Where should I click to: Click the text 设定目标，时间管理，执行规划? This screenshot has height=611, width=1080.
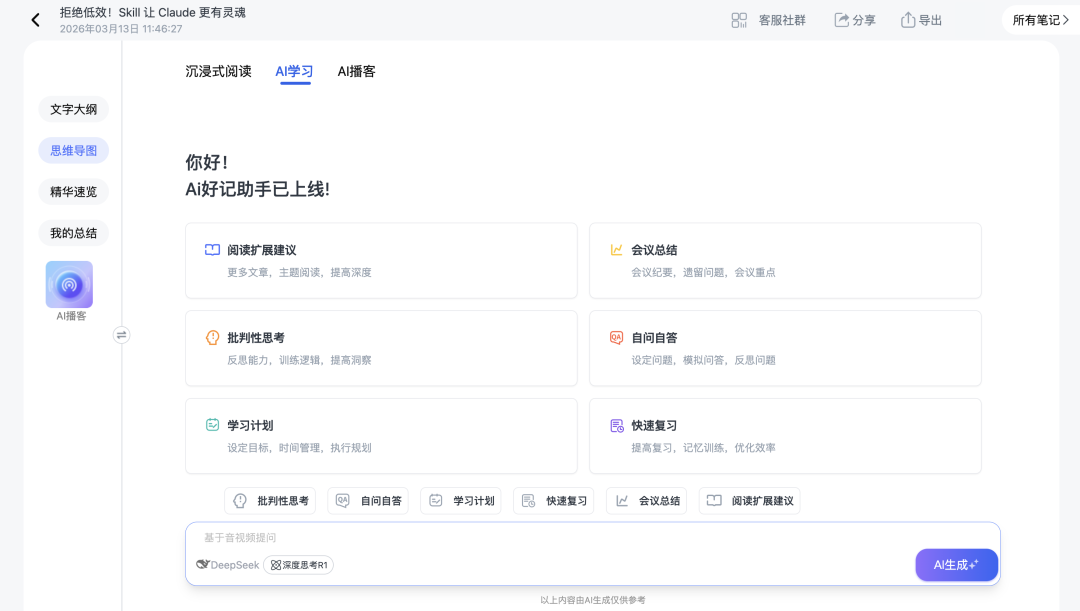click(300, 448)
